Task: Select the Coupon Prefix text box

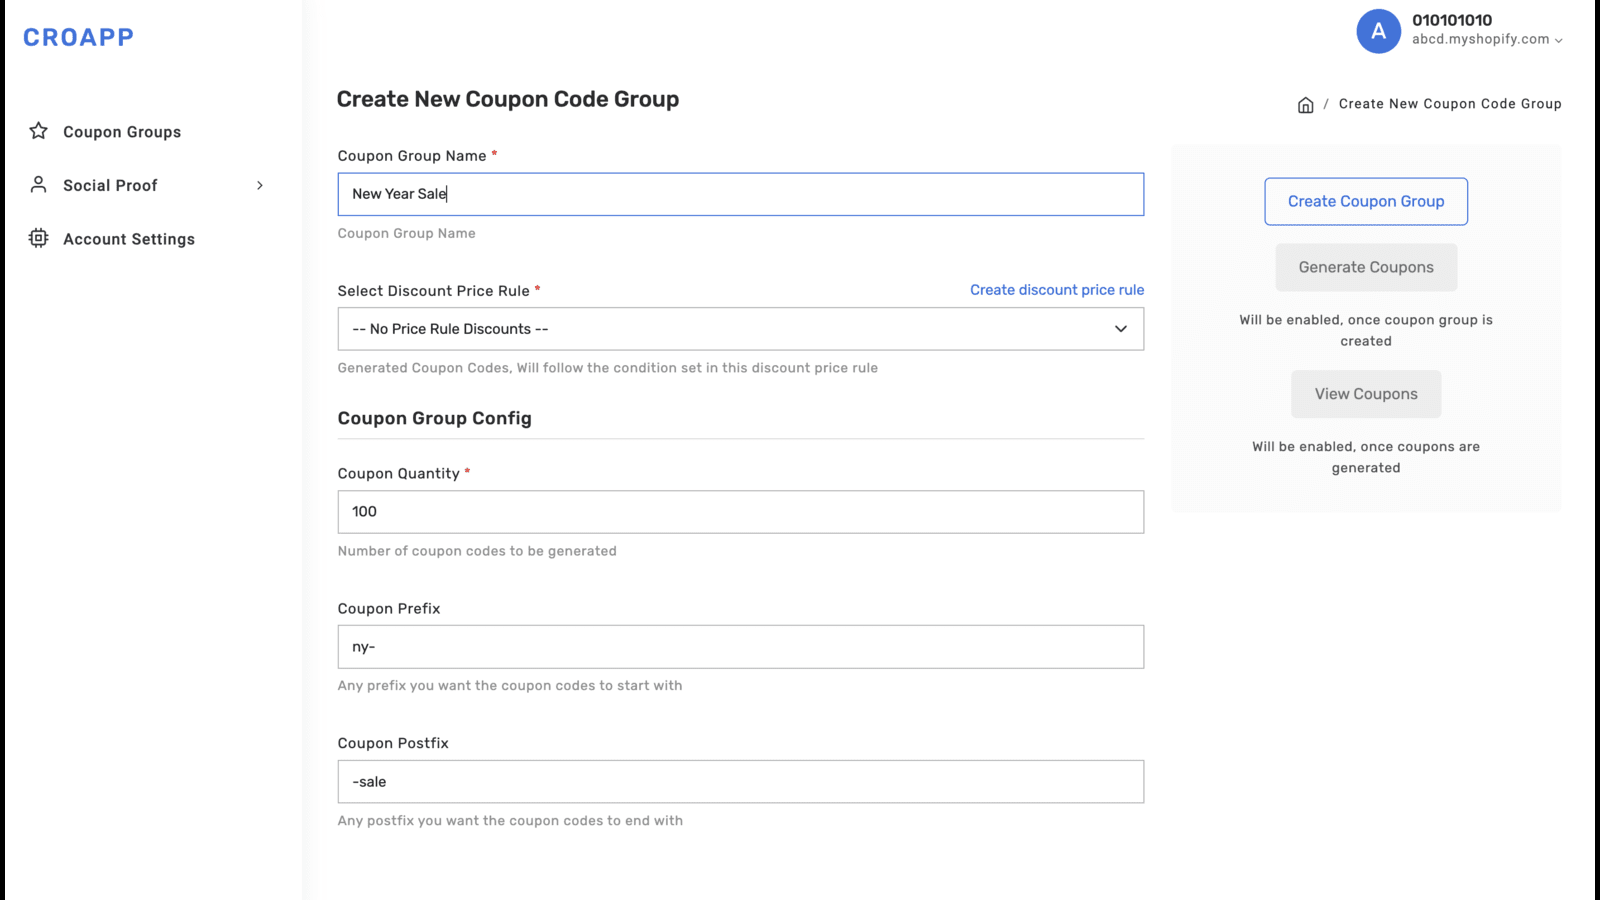Action: (x=740, y=646)
